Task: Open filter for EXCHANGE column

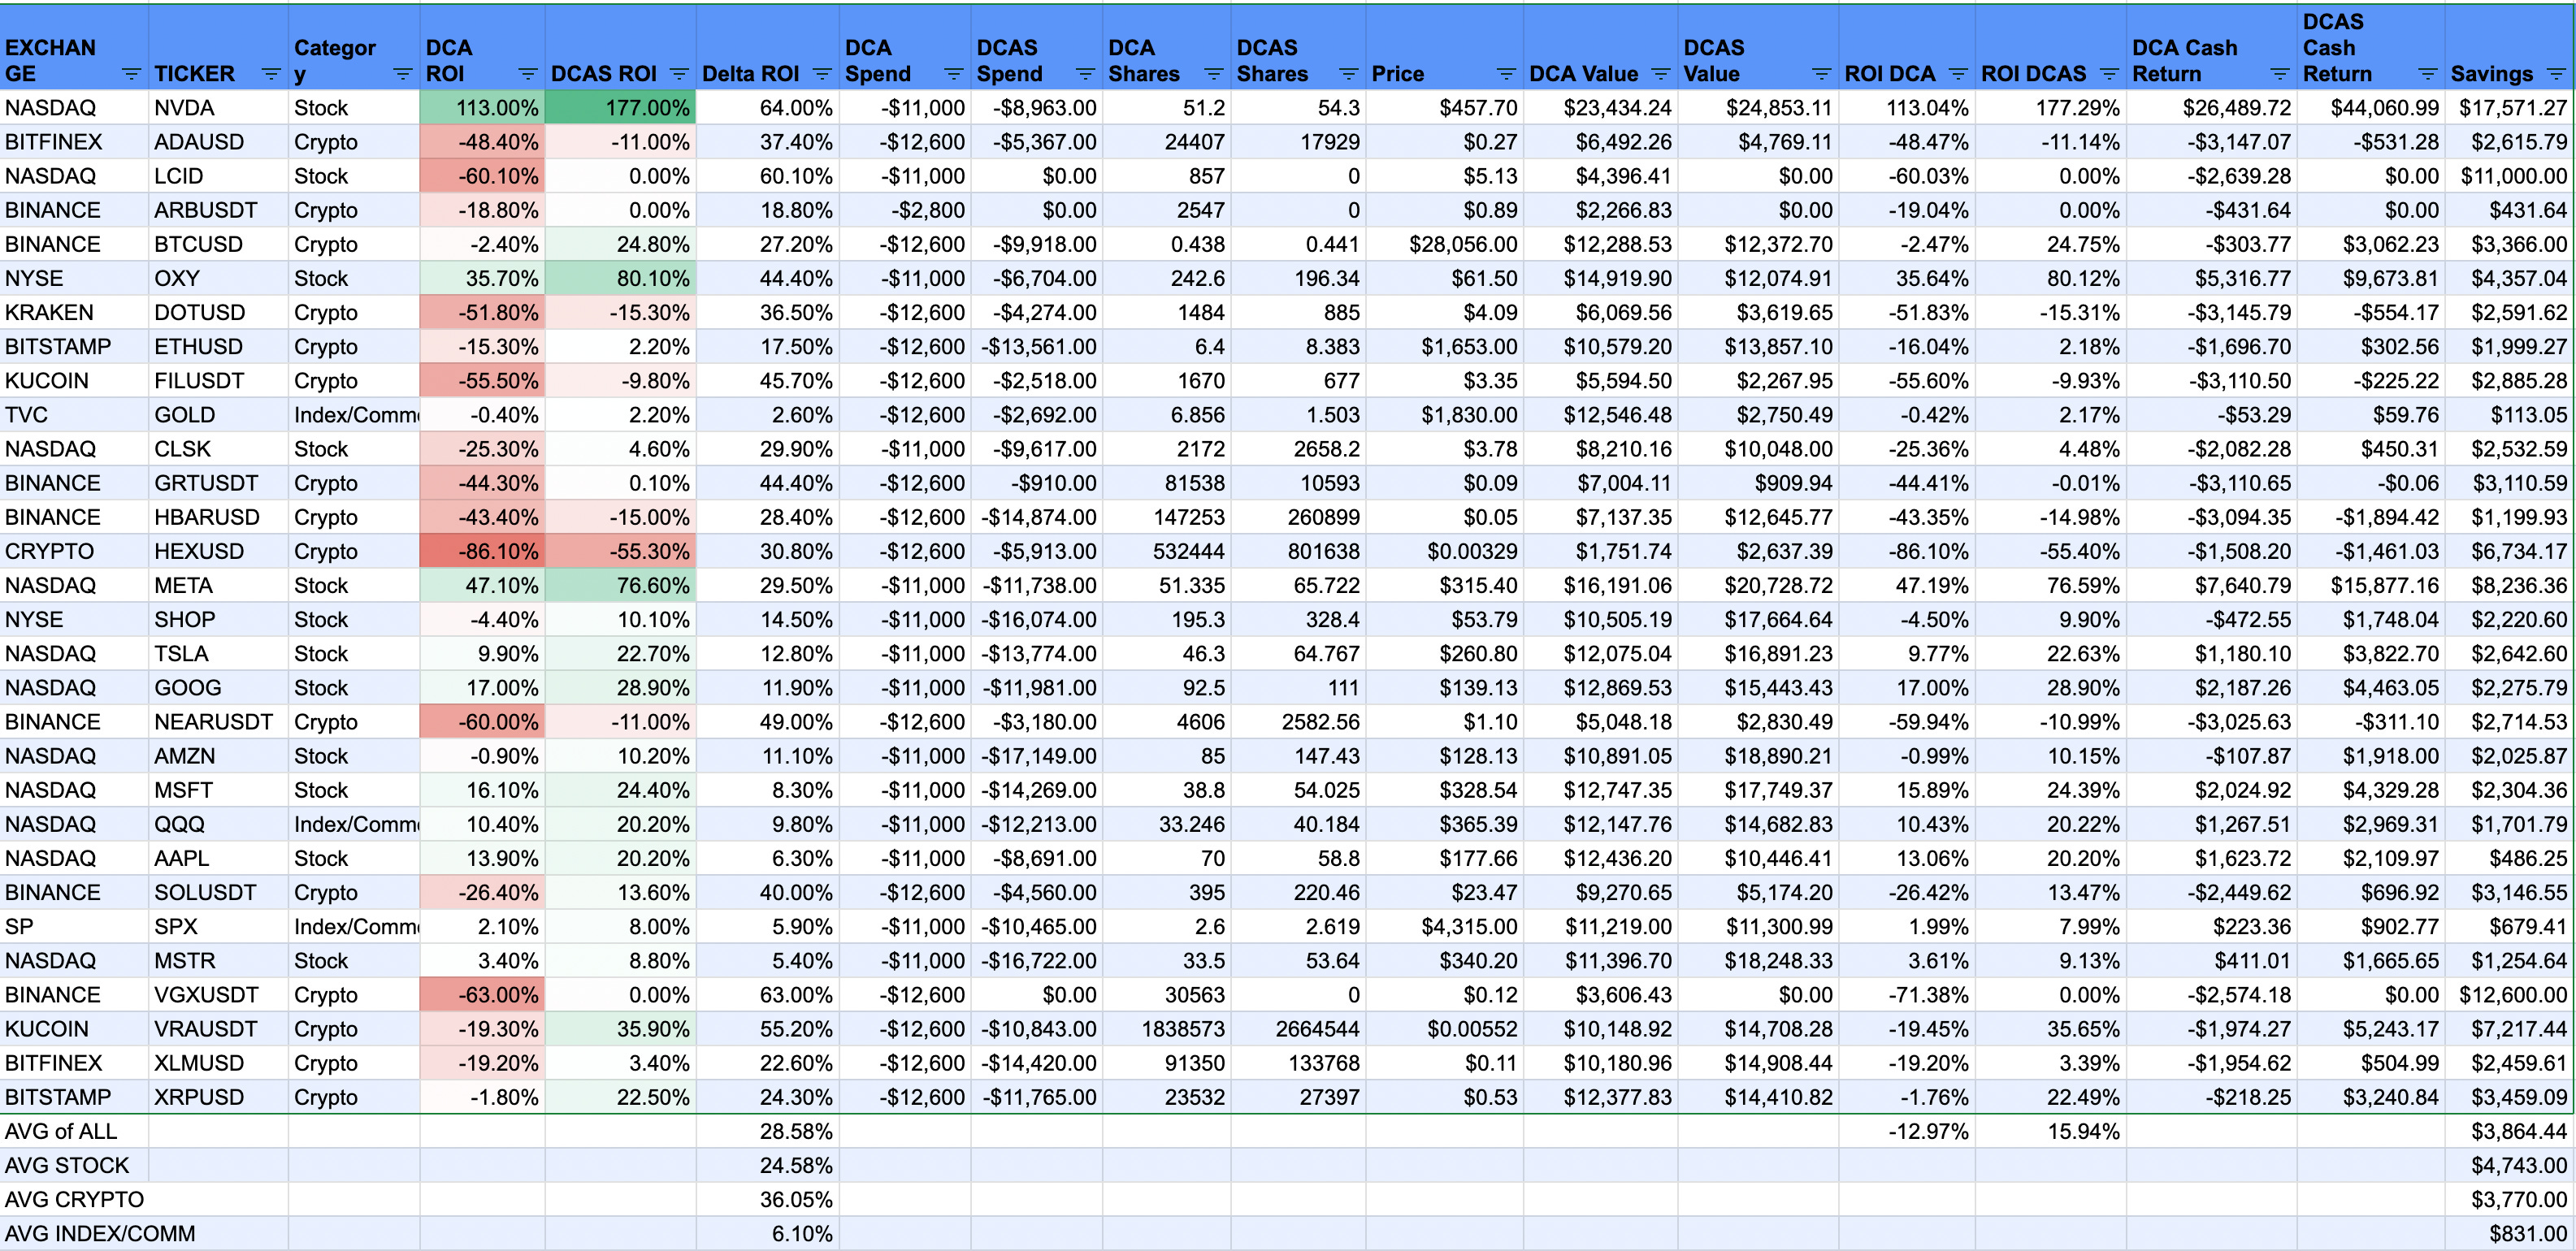Action: (131, 74)
